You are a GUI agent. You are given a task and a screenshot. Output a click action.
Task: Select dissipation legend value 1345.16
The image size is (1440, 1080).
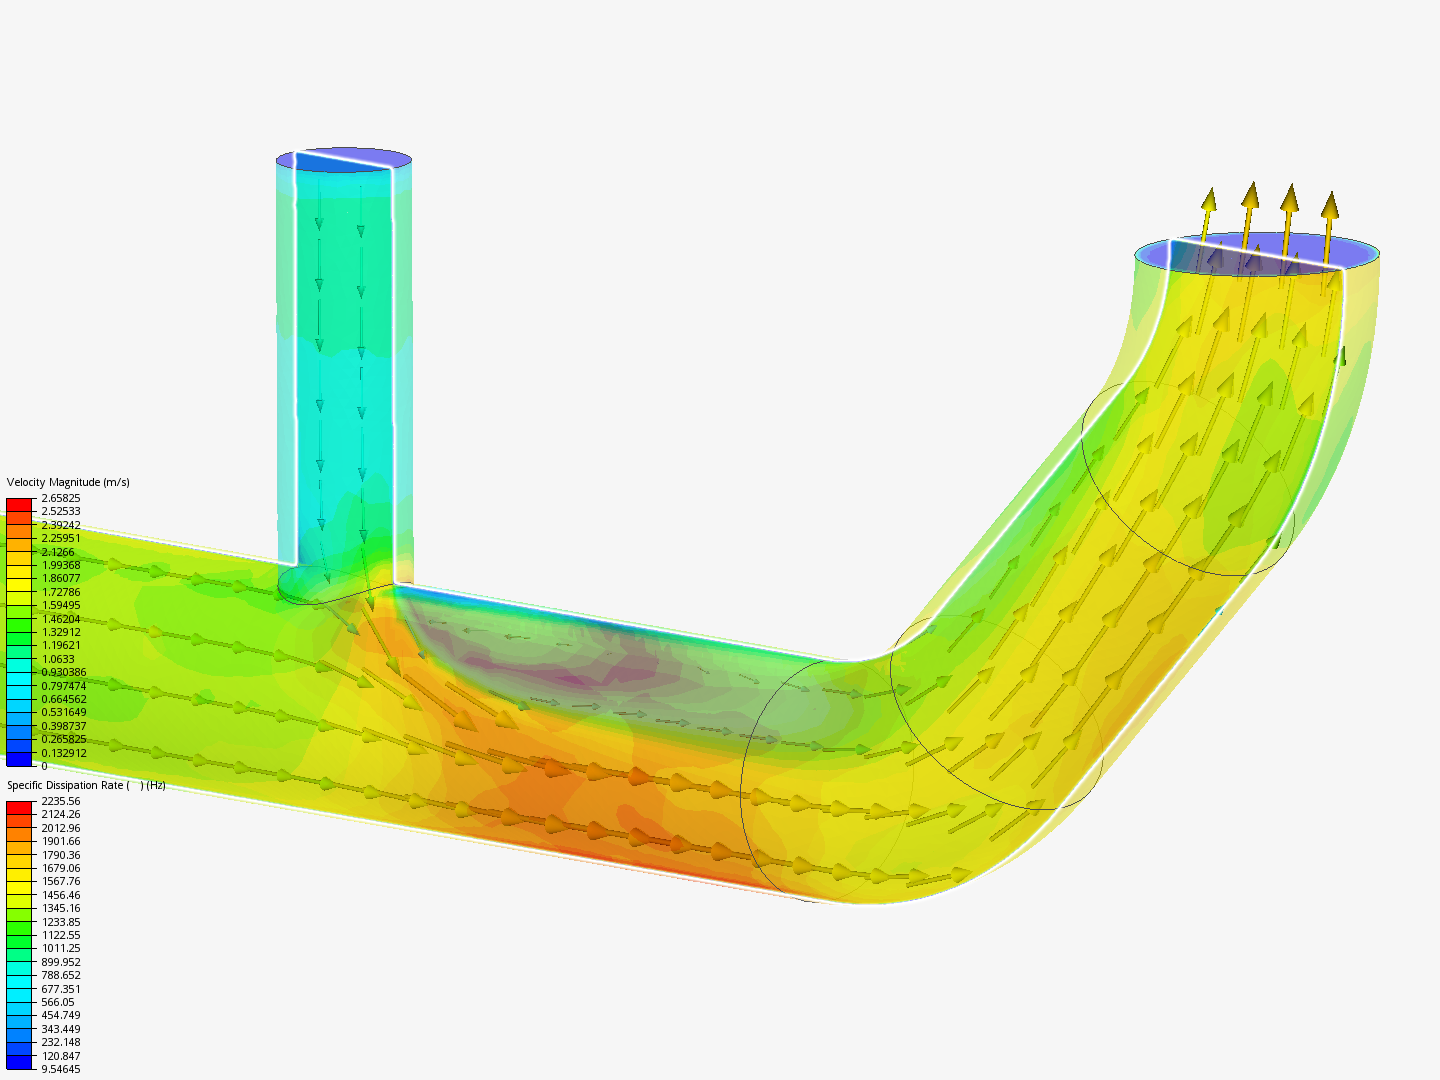[61, 908]
